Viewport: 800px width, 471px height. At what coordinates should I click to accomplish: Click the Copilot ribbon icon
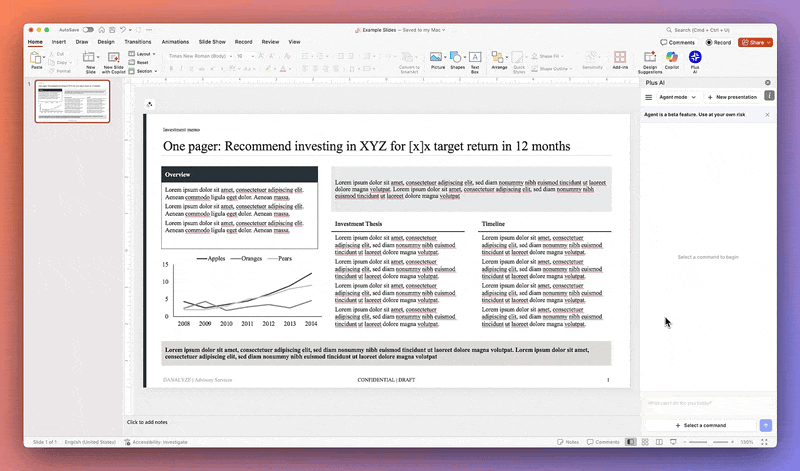tap(672, 60)
